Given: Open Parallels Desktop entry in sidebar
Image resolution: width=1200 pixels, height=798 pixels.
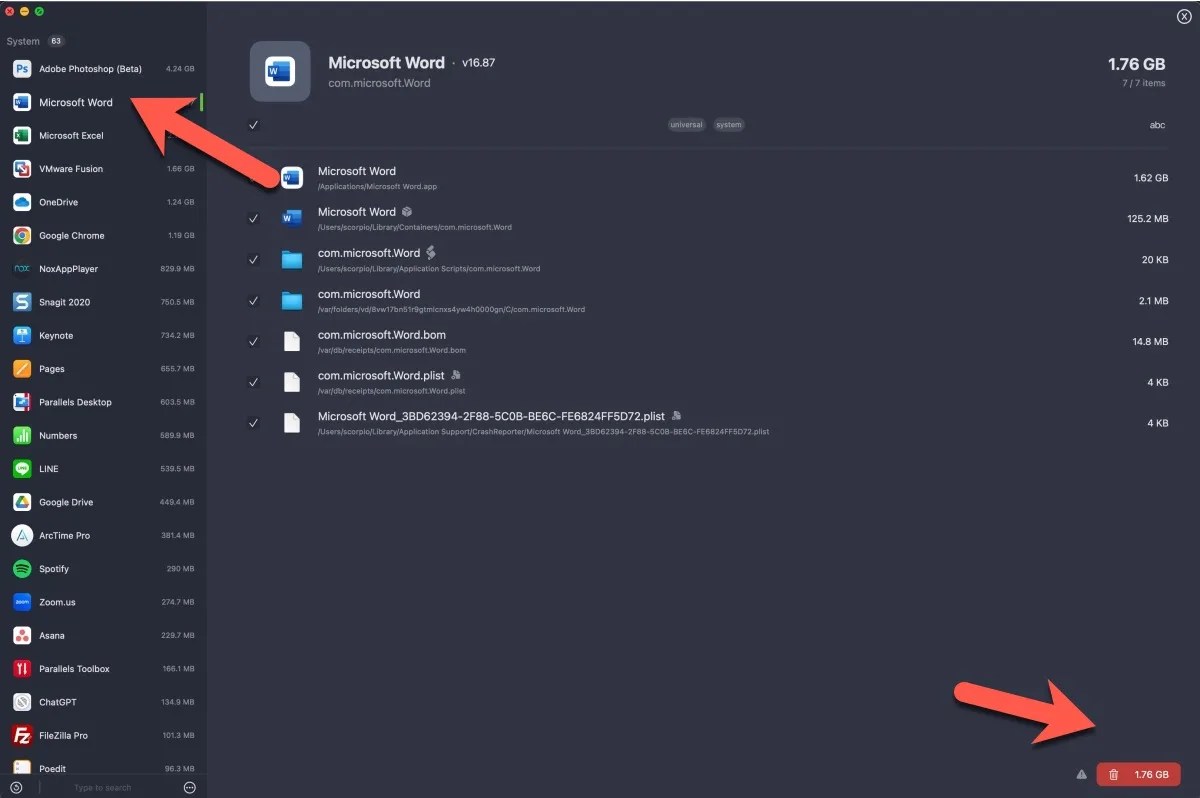Looking at the screenshot, I should coord(103,402).
